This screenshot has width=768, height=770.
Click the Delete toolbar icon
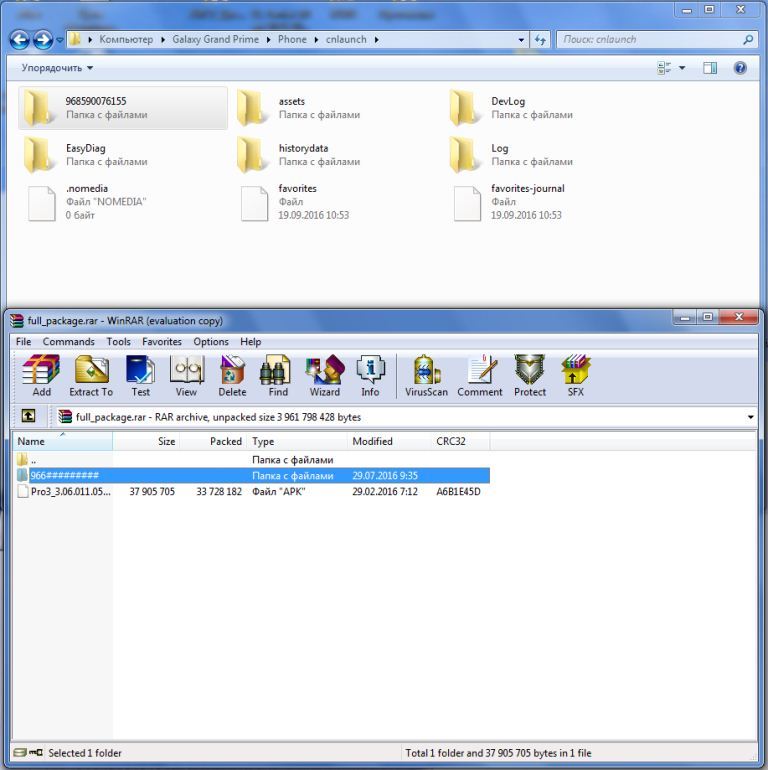coord(232,375)
